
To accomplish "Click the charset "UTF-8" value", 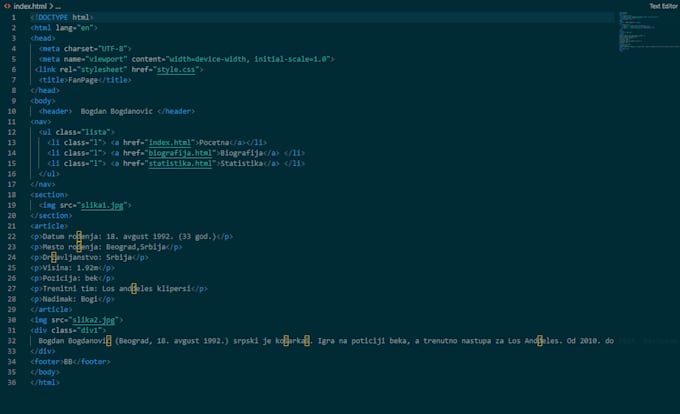I will 113,49.
